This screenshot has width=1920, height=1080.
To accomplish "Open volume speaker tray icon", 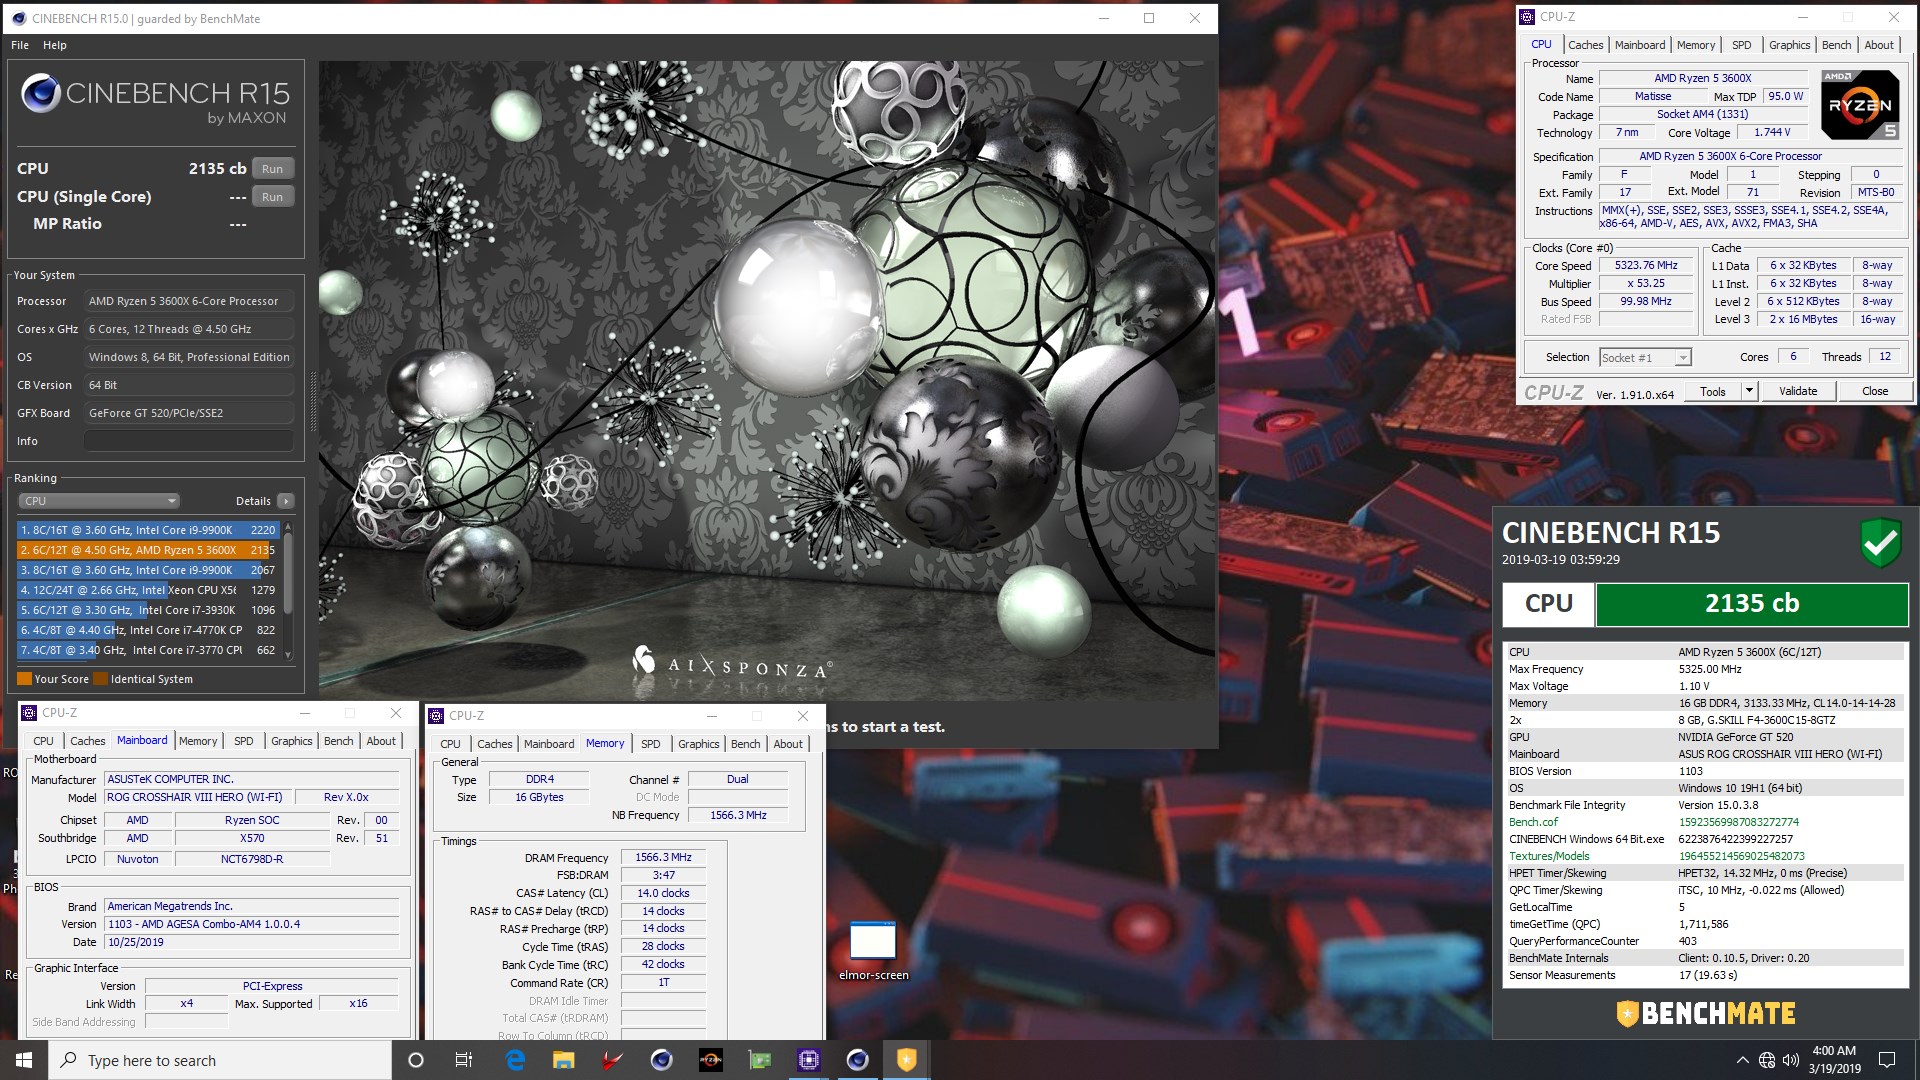I will pos(1790,1060).
